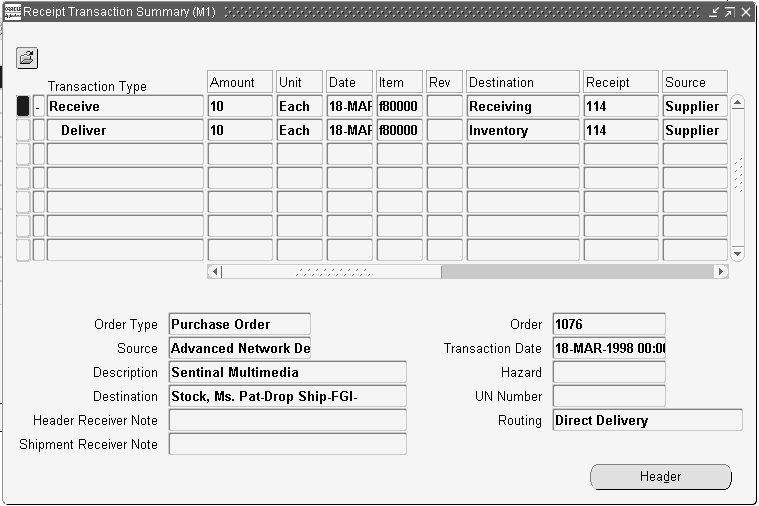The width and height of the screenshot is (759, 506).
Task: Click the Date cell in the Deliver row
Action: coord(349,130)
